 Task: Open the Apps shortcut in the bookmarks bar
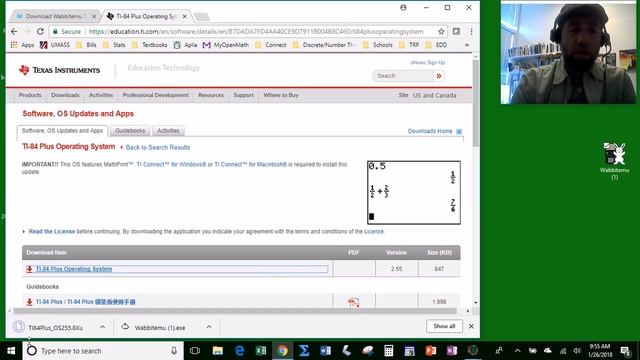pyautogui.click(x=22, y=45)
